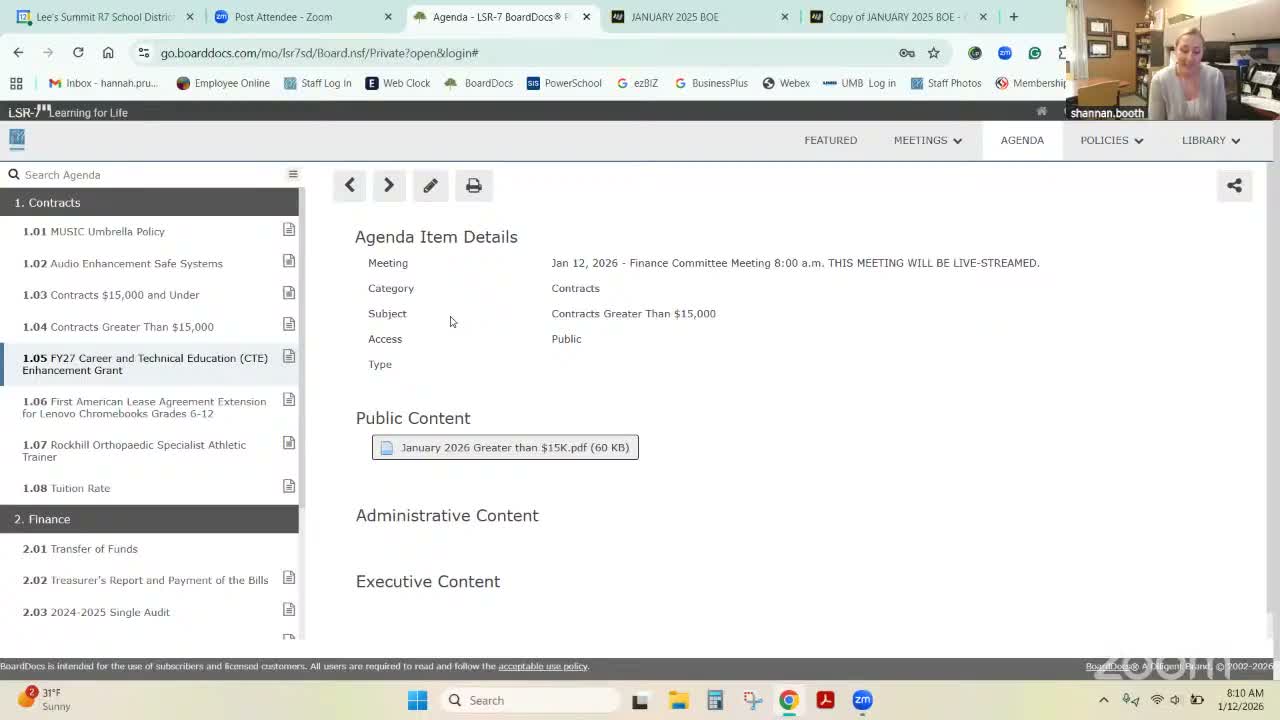Open document icon for 1.04 Contracts Greater Than $15,000
Screen dimensions: 1280x720
(289, 324)
